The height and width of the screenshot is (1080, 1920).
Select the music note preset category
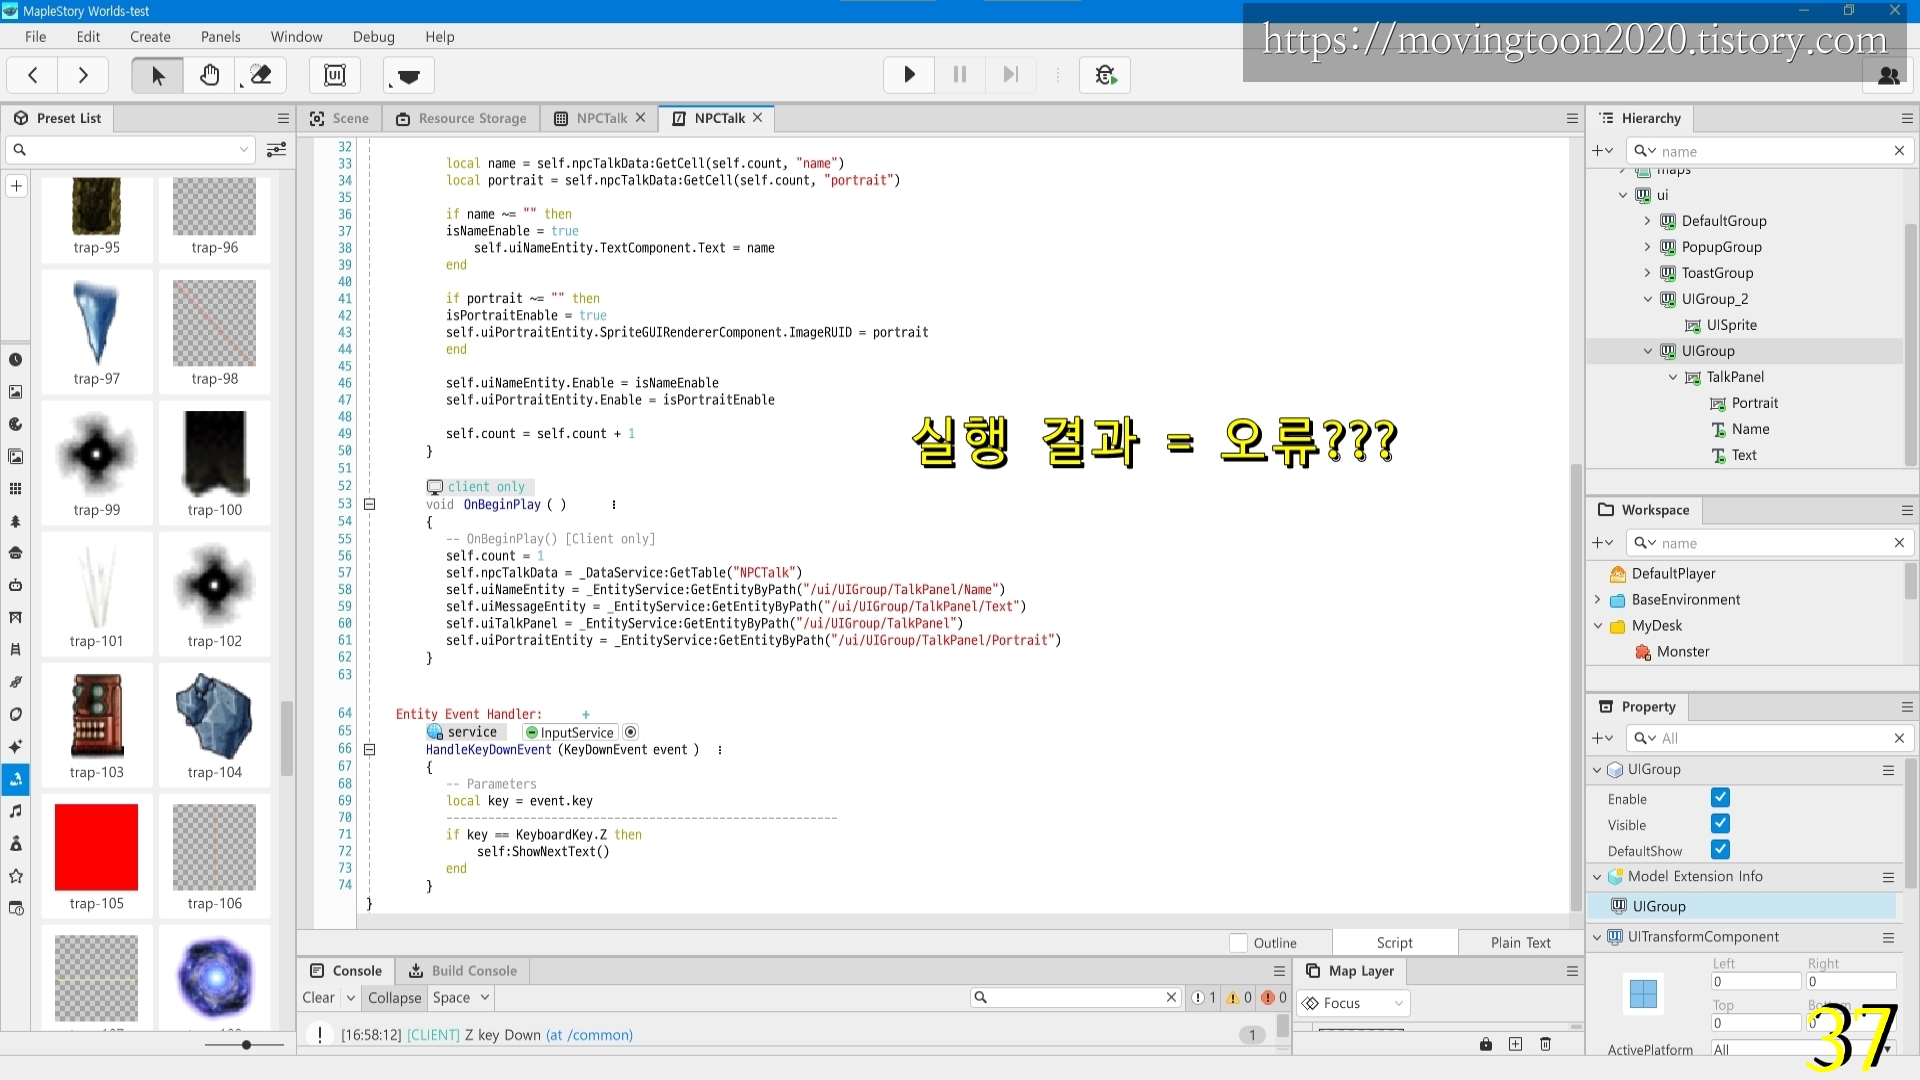(15, 811)
